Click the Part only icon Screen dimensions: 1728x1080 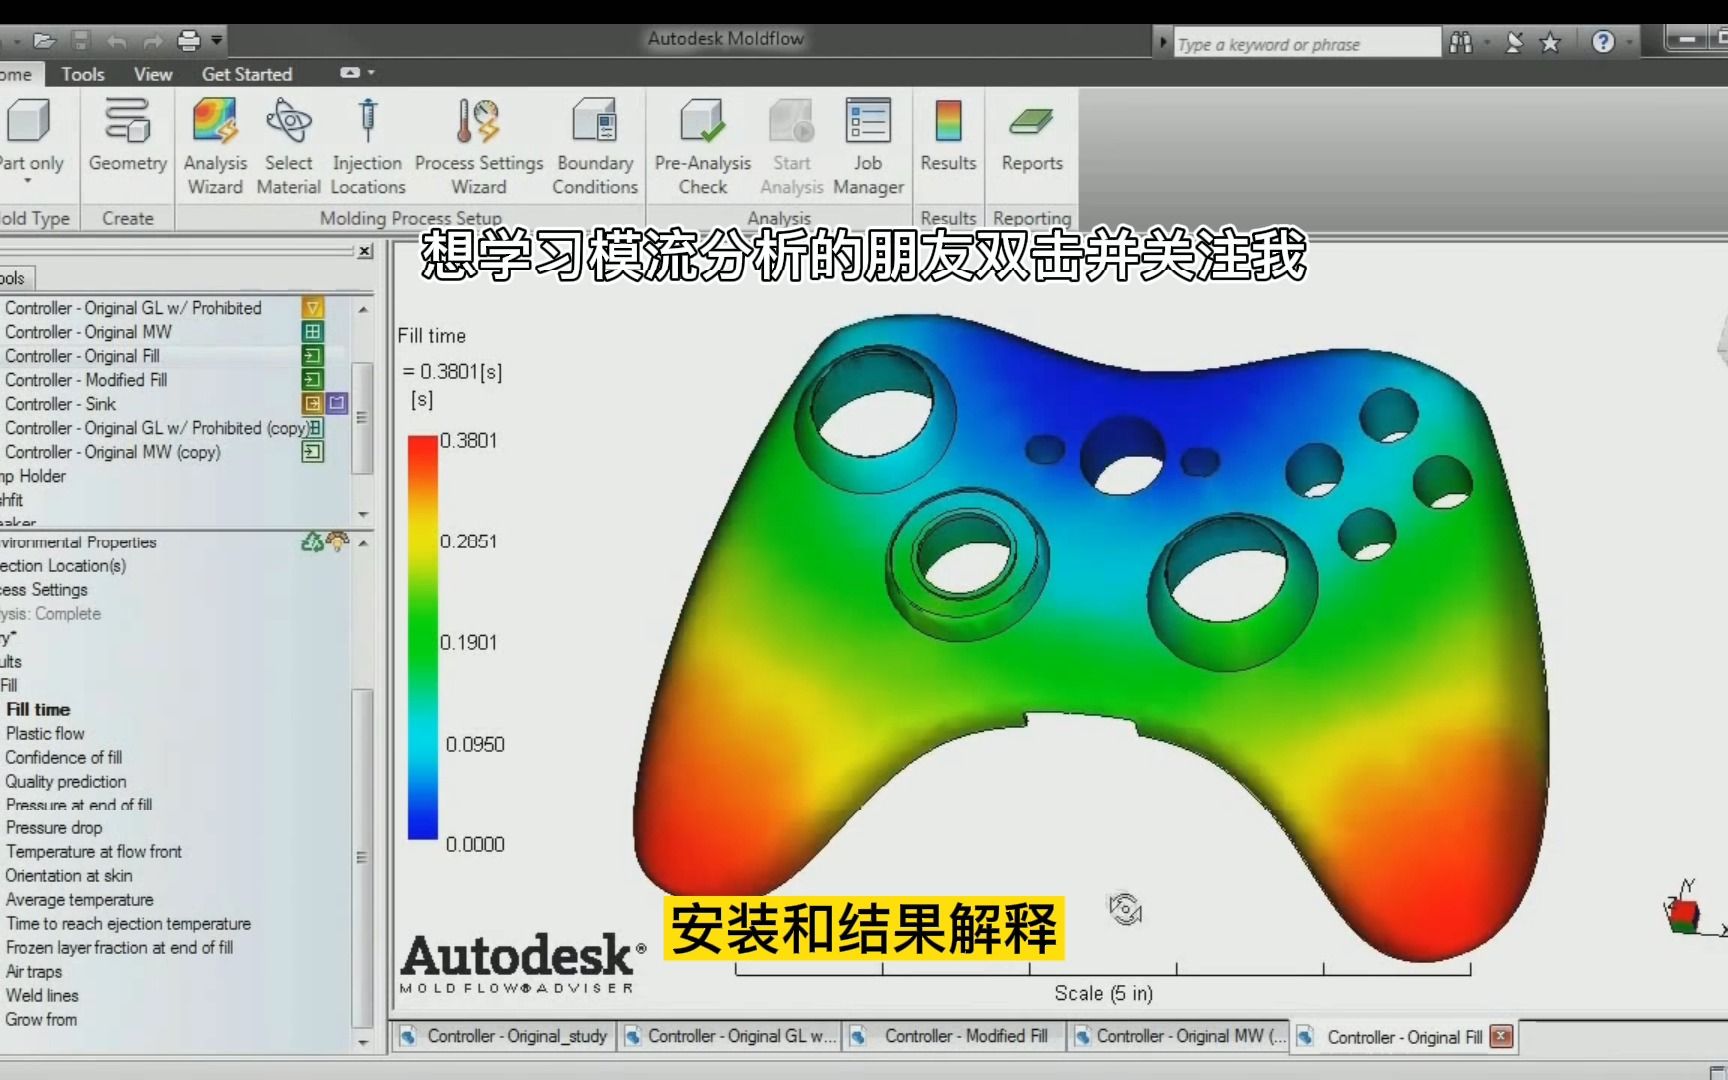pyautogui.click(x=29, y=122)
